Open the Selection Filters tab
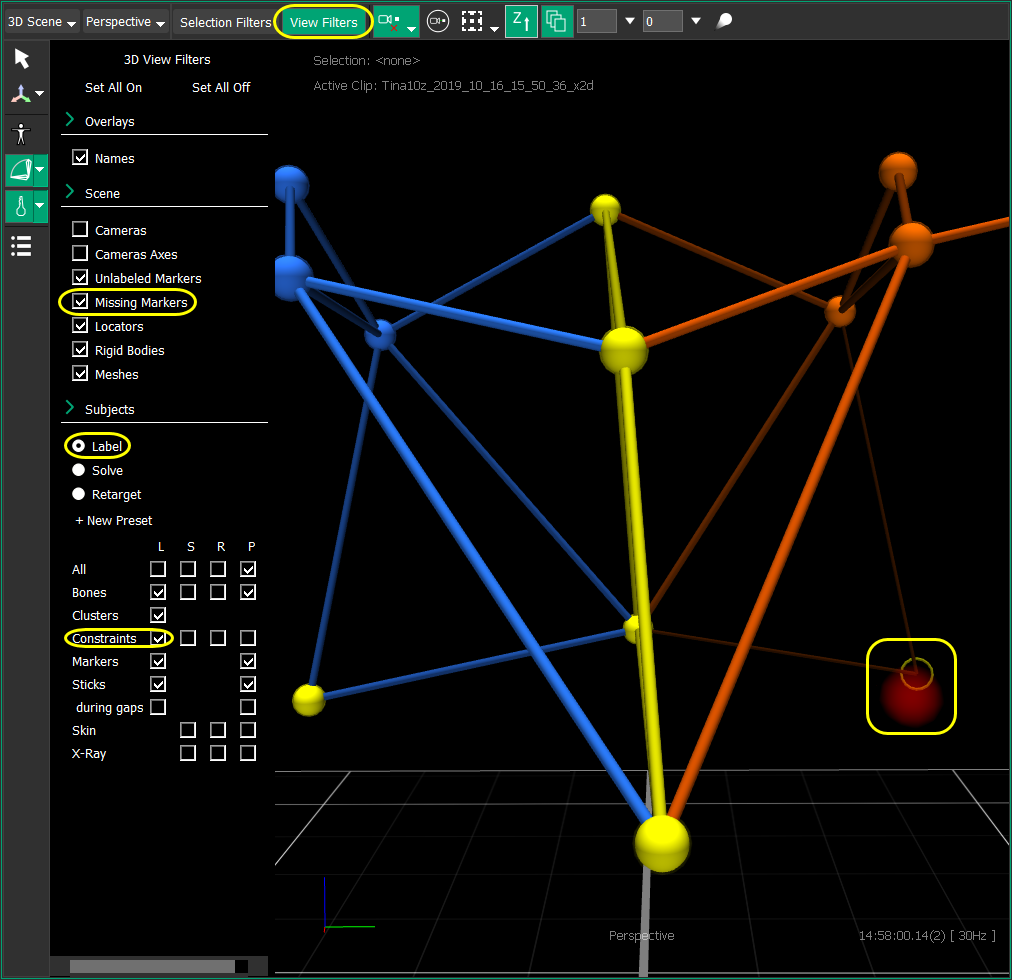This screenshot has height=980, width=1012. pos(225,22)
